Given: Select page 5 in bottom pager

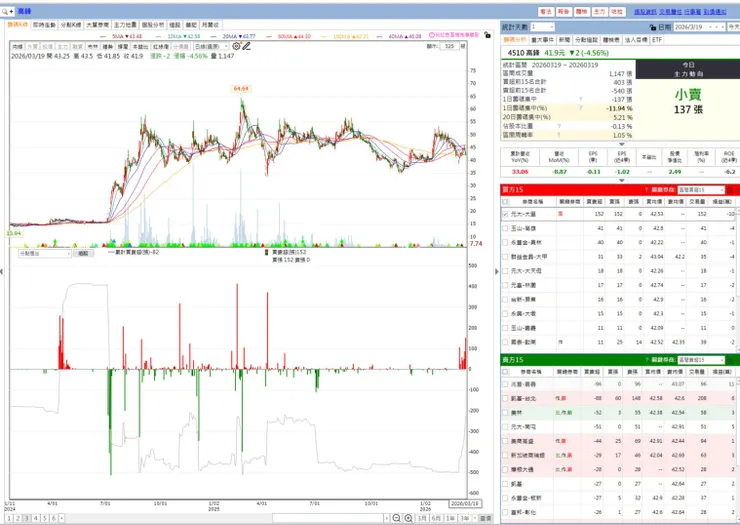Looking at the screenshot, I should [44, 518].
